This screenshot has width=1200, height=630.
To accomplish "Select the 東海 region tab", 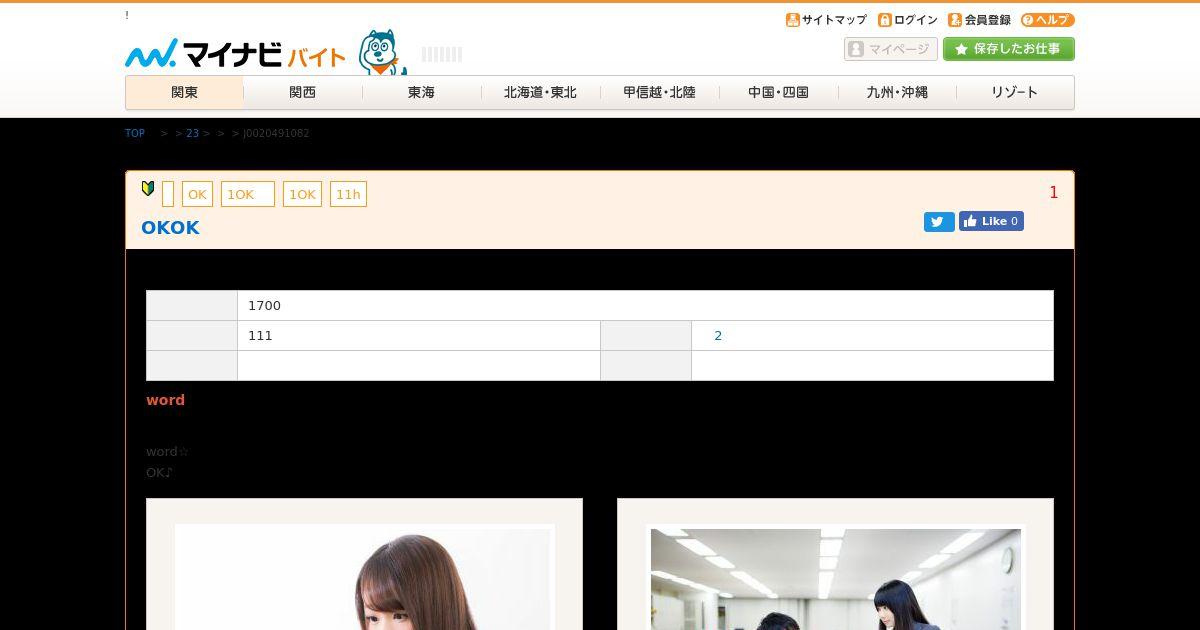I will pyautogui.click(x=421, y=92).
